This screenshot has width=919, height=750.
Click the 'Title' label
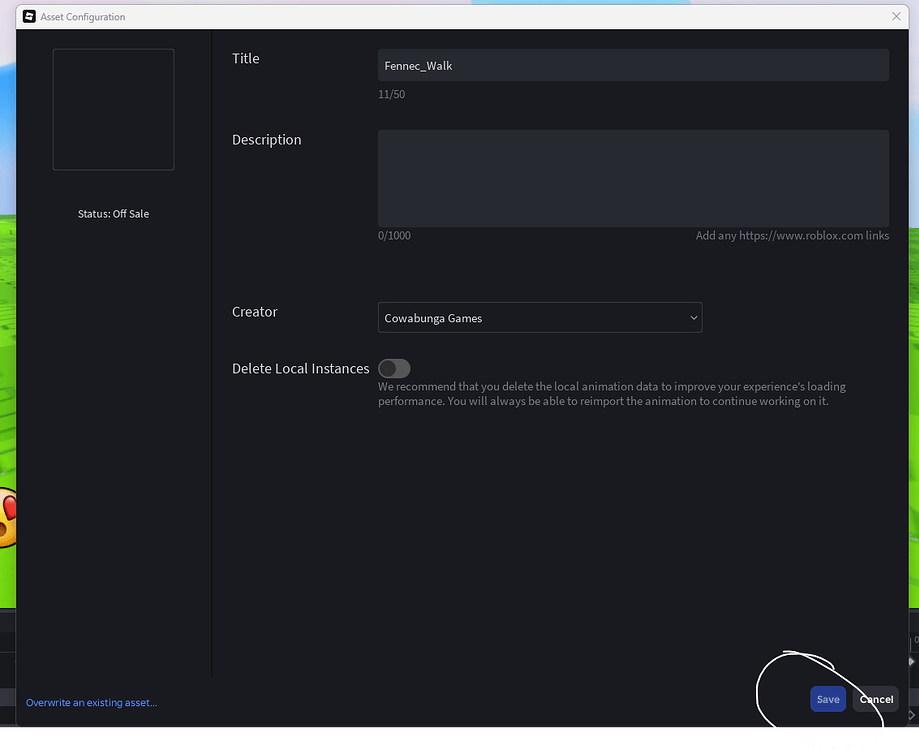point(246,58)
